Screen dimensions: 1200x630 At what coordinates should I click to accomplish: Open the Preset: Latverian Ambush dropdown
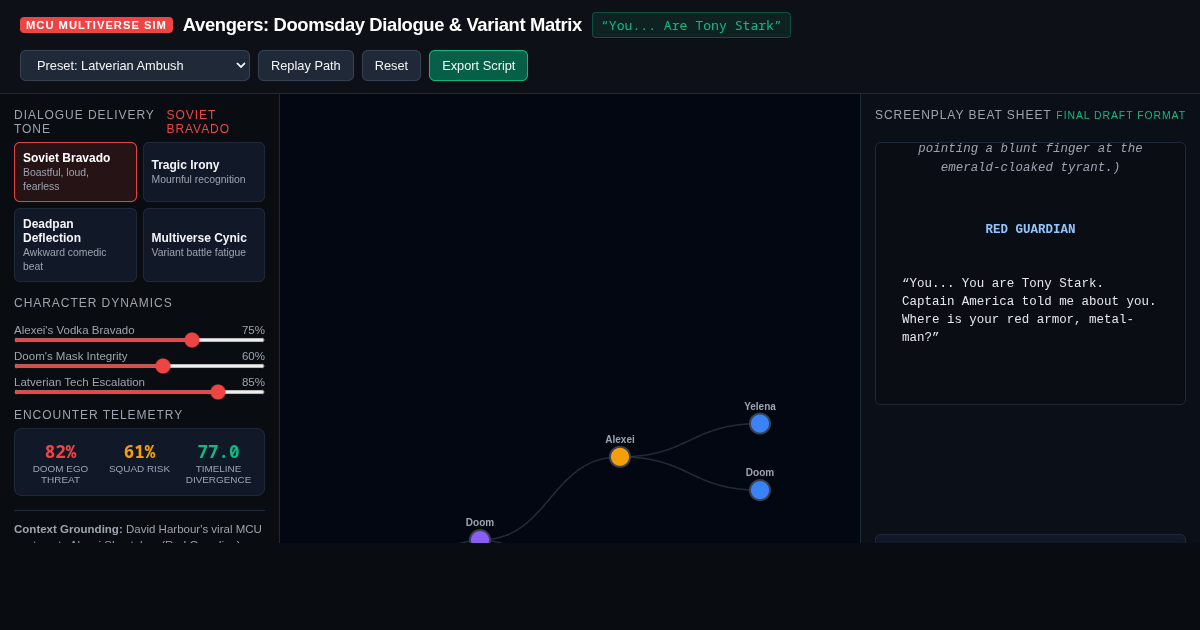pyautogui.click(x=135, y=65)
